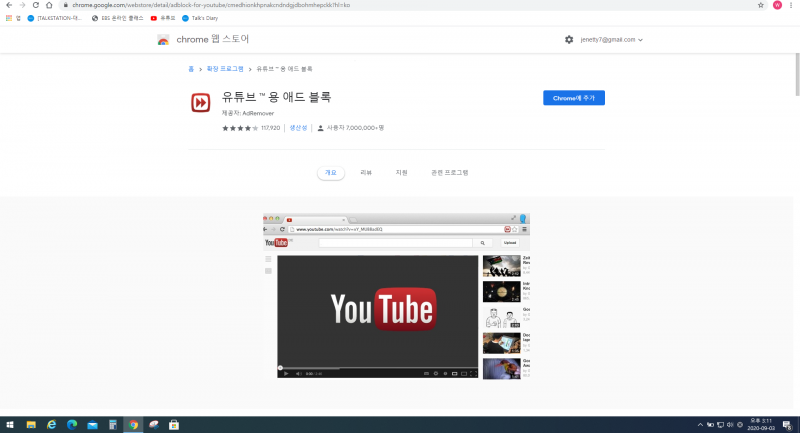Follow the 확장 프로그램 breadcrumb link
The width and height of the screenshot is (800, 433).
(225, 69)
